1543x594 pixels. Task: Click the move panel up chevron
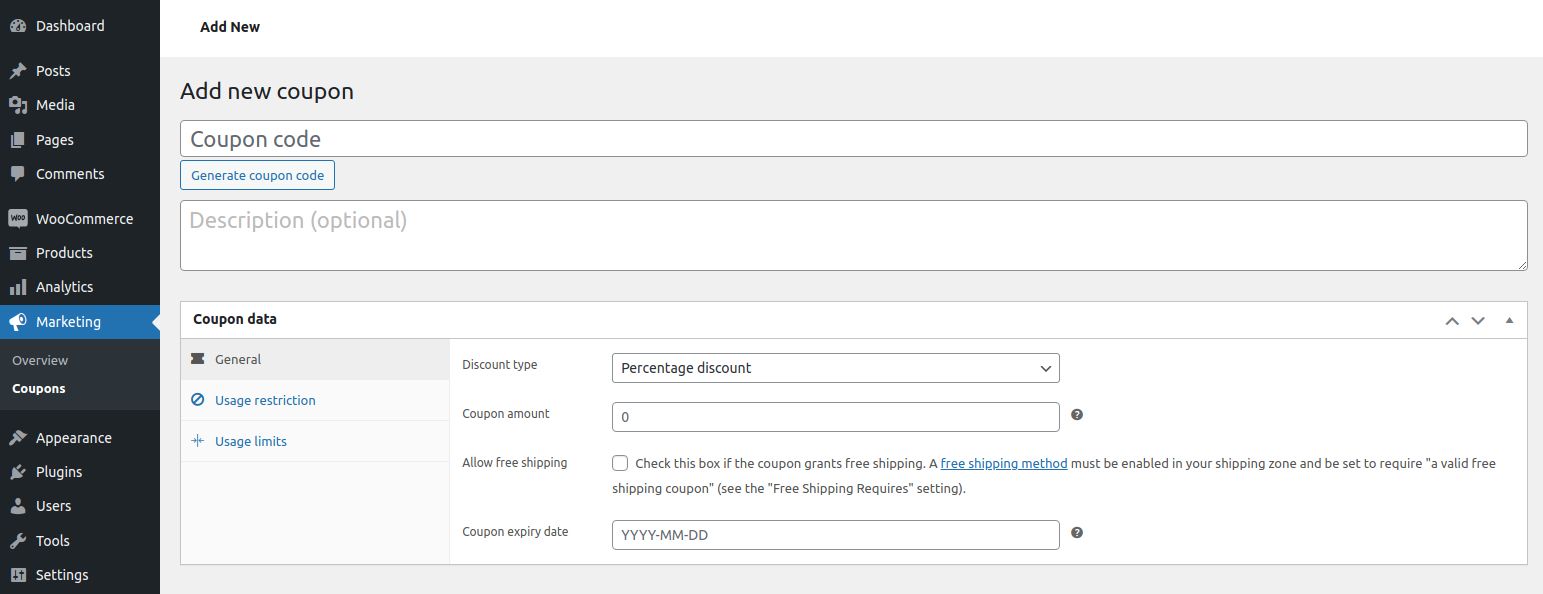pyautogui.click(x=1452, y=320)
